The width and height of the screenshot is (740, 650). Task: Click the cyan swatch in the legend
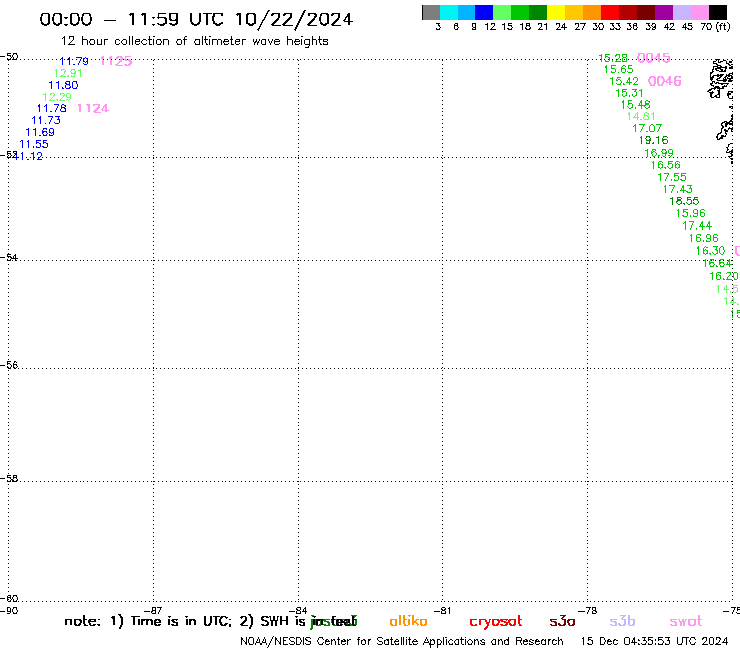[x=449, y=12]
